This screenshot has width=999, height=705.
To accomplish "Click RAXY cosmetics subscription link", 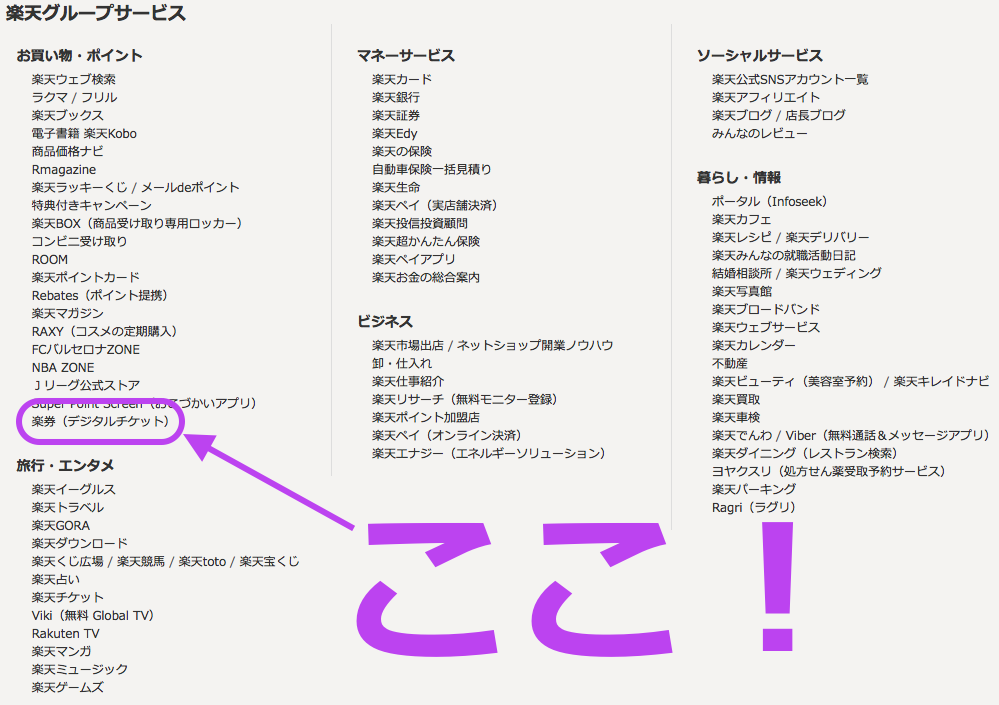I will point(104,332).
